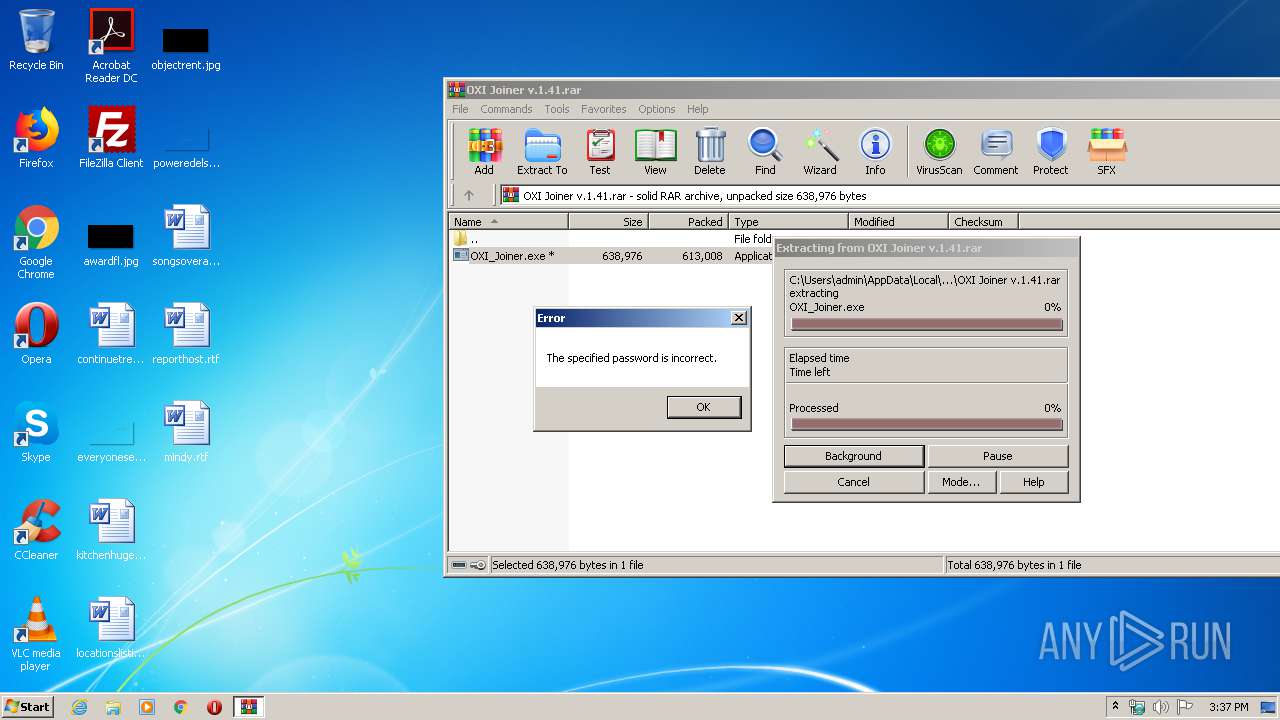
Task: Open the Favorites menu
Action: point(604,109)
